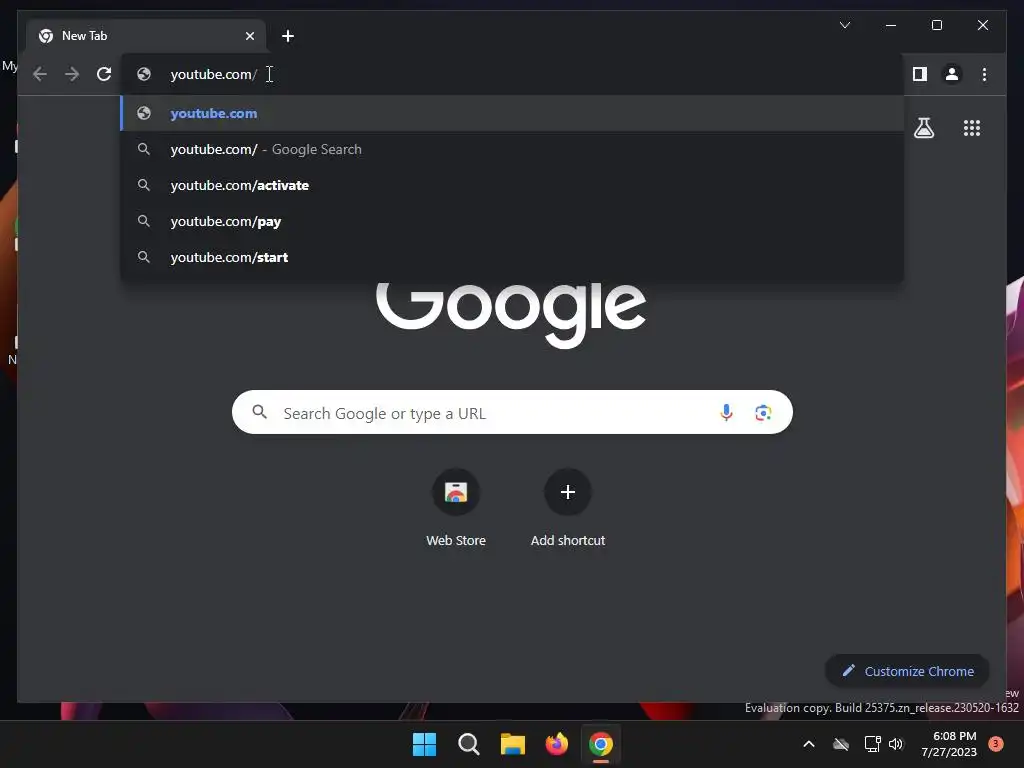Click the browser forward arrow

[72, 74]
